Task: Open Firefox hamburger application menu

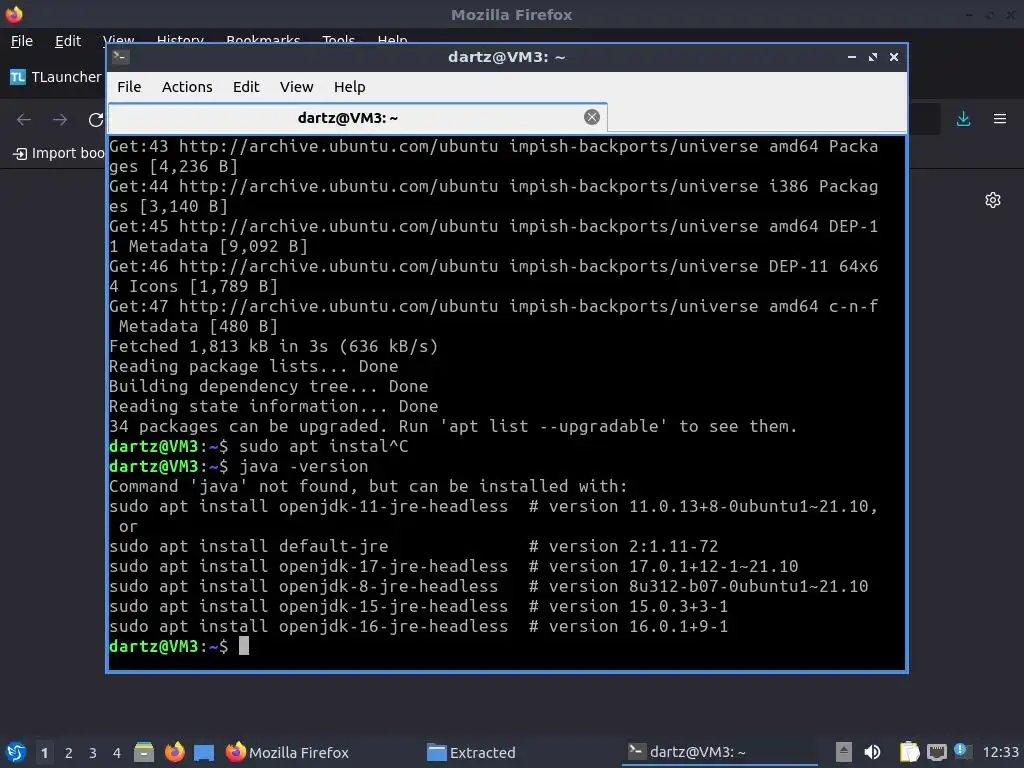Action: pyautogui.click(x=1000, y=119)
